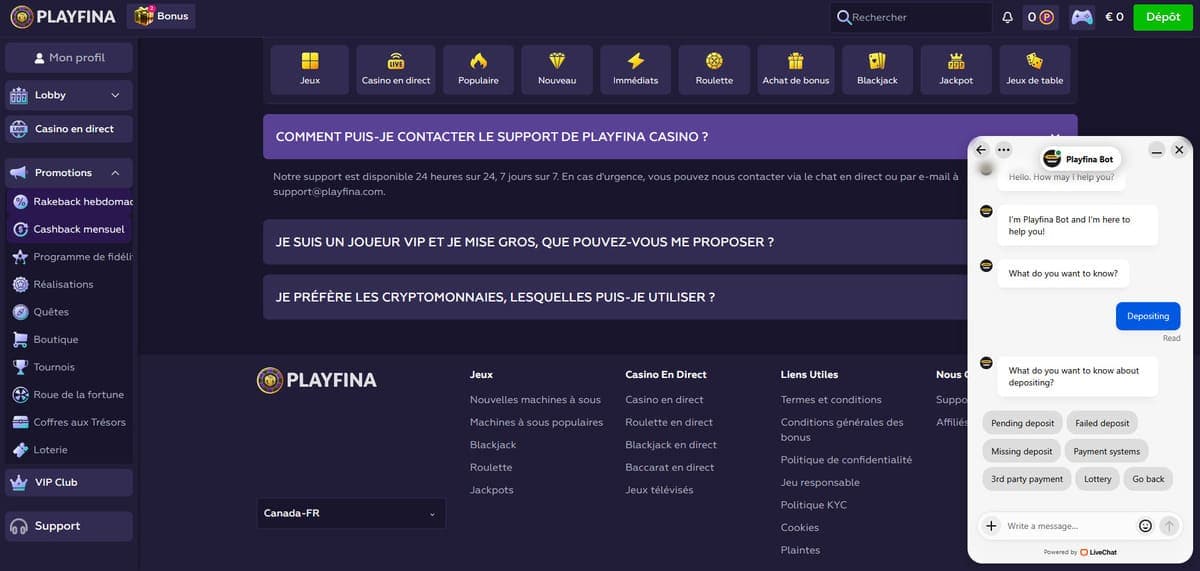Open Baccarat en direct footer link

pos(669,467)
